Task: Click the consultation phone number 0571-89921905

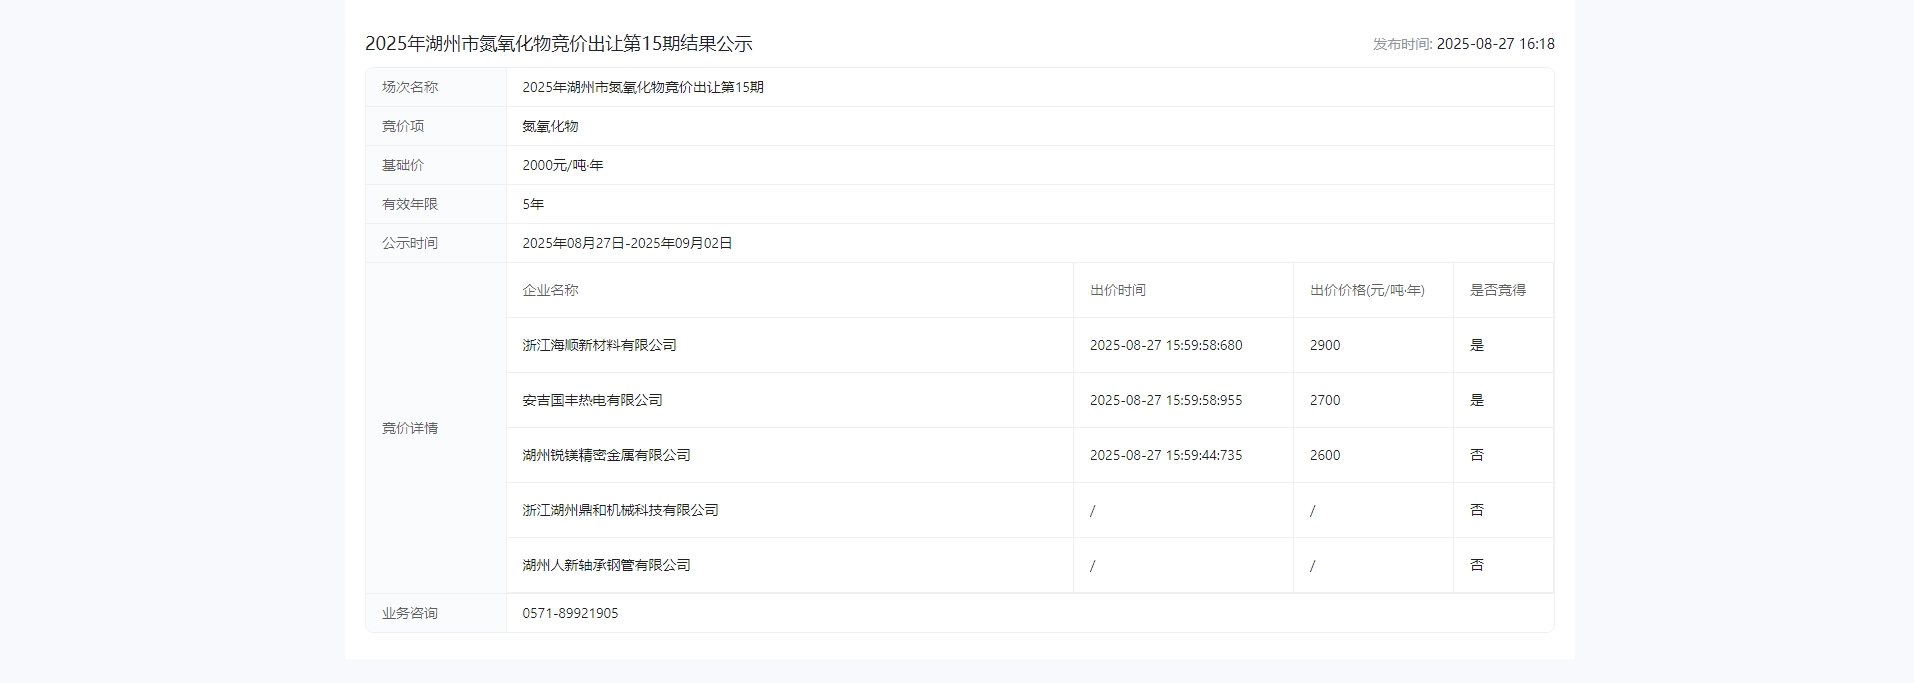Action: 570,613
